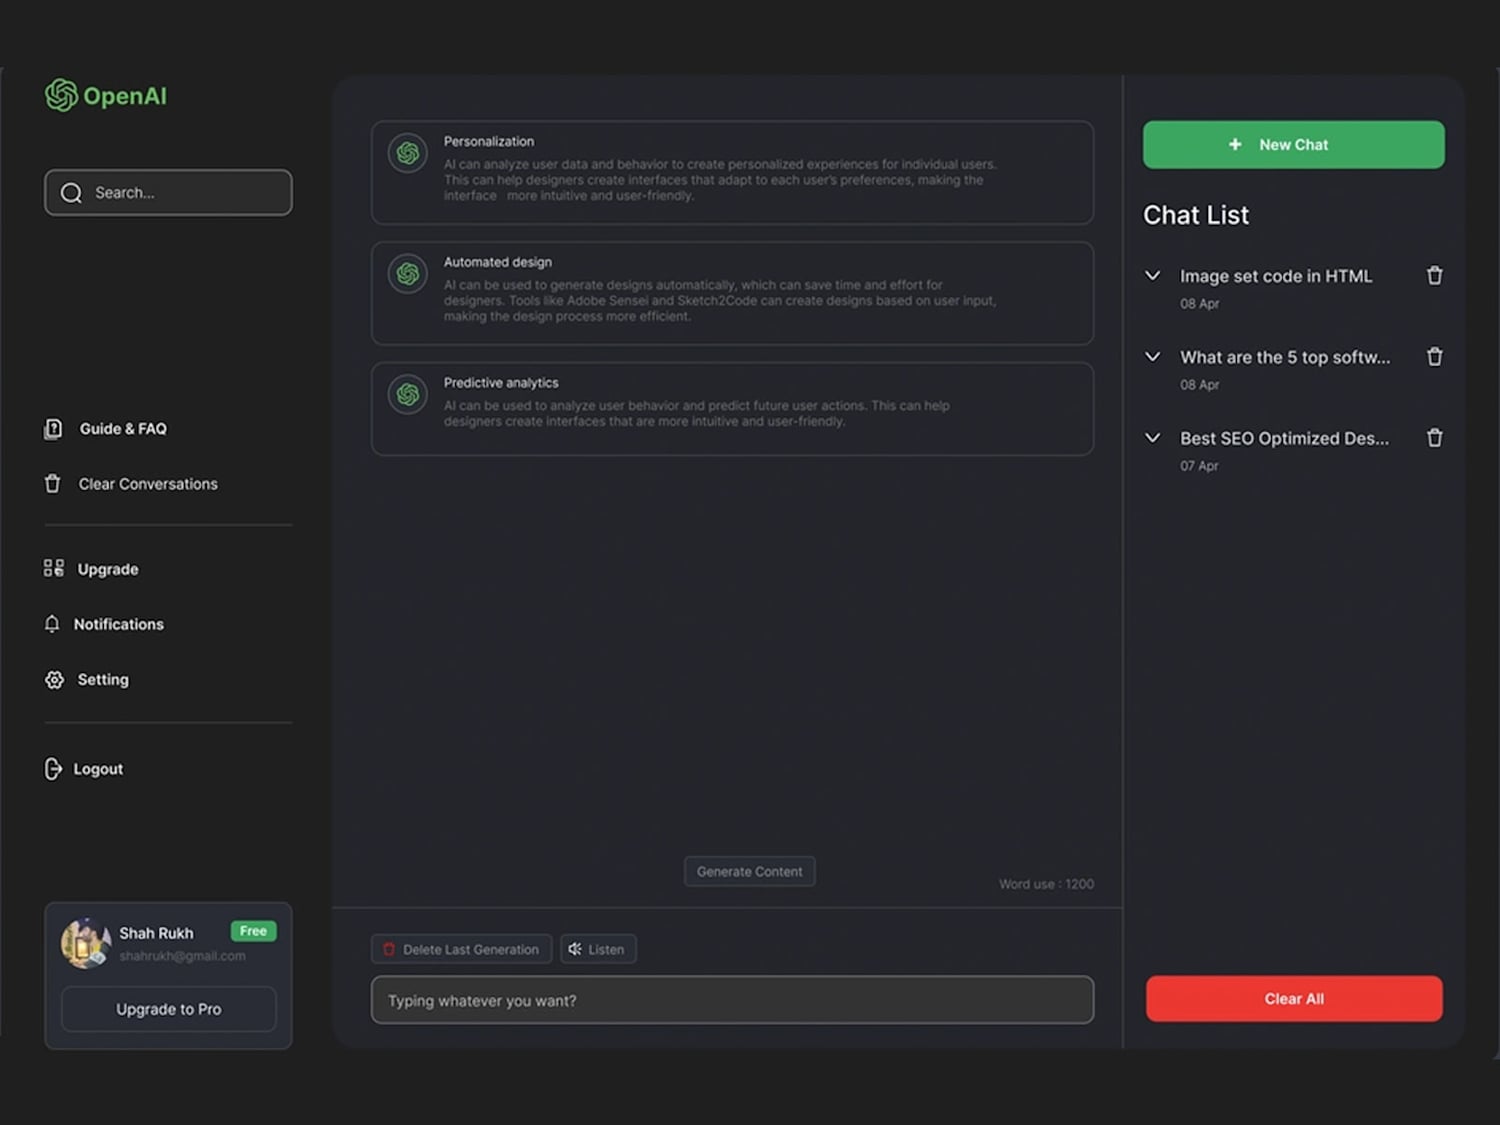Click the Predictive analytics message avatar icon
Image resolution: width=1500 pixels, height=1125 pixels.
click(408, 395)
